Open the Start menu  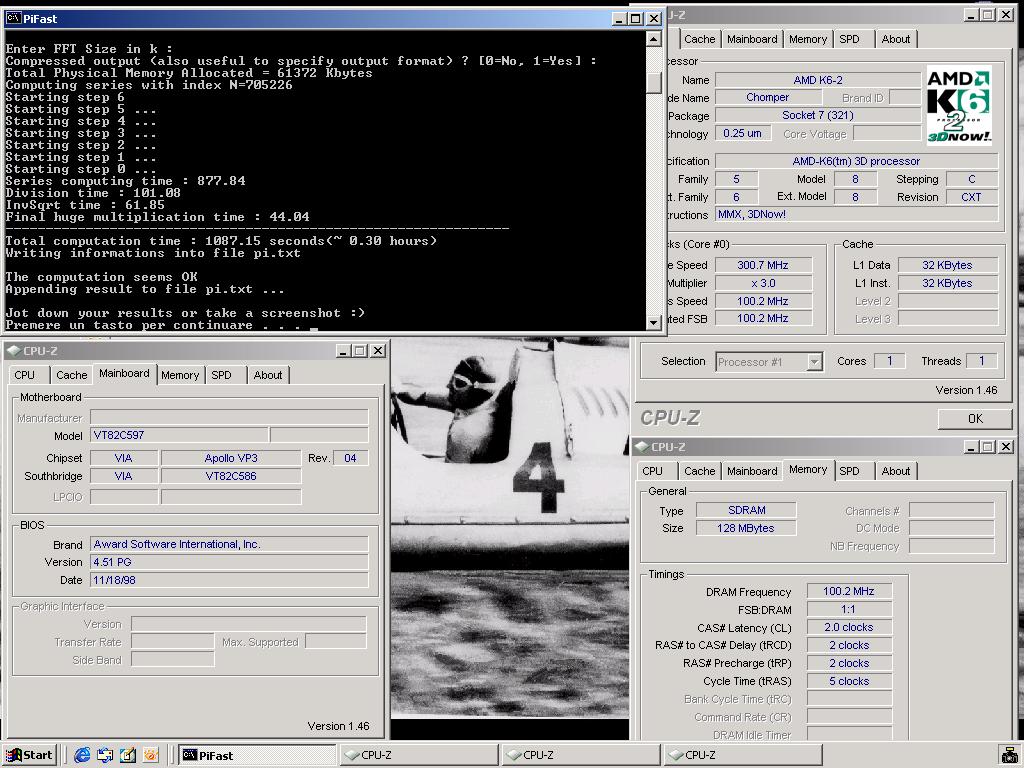30,755
